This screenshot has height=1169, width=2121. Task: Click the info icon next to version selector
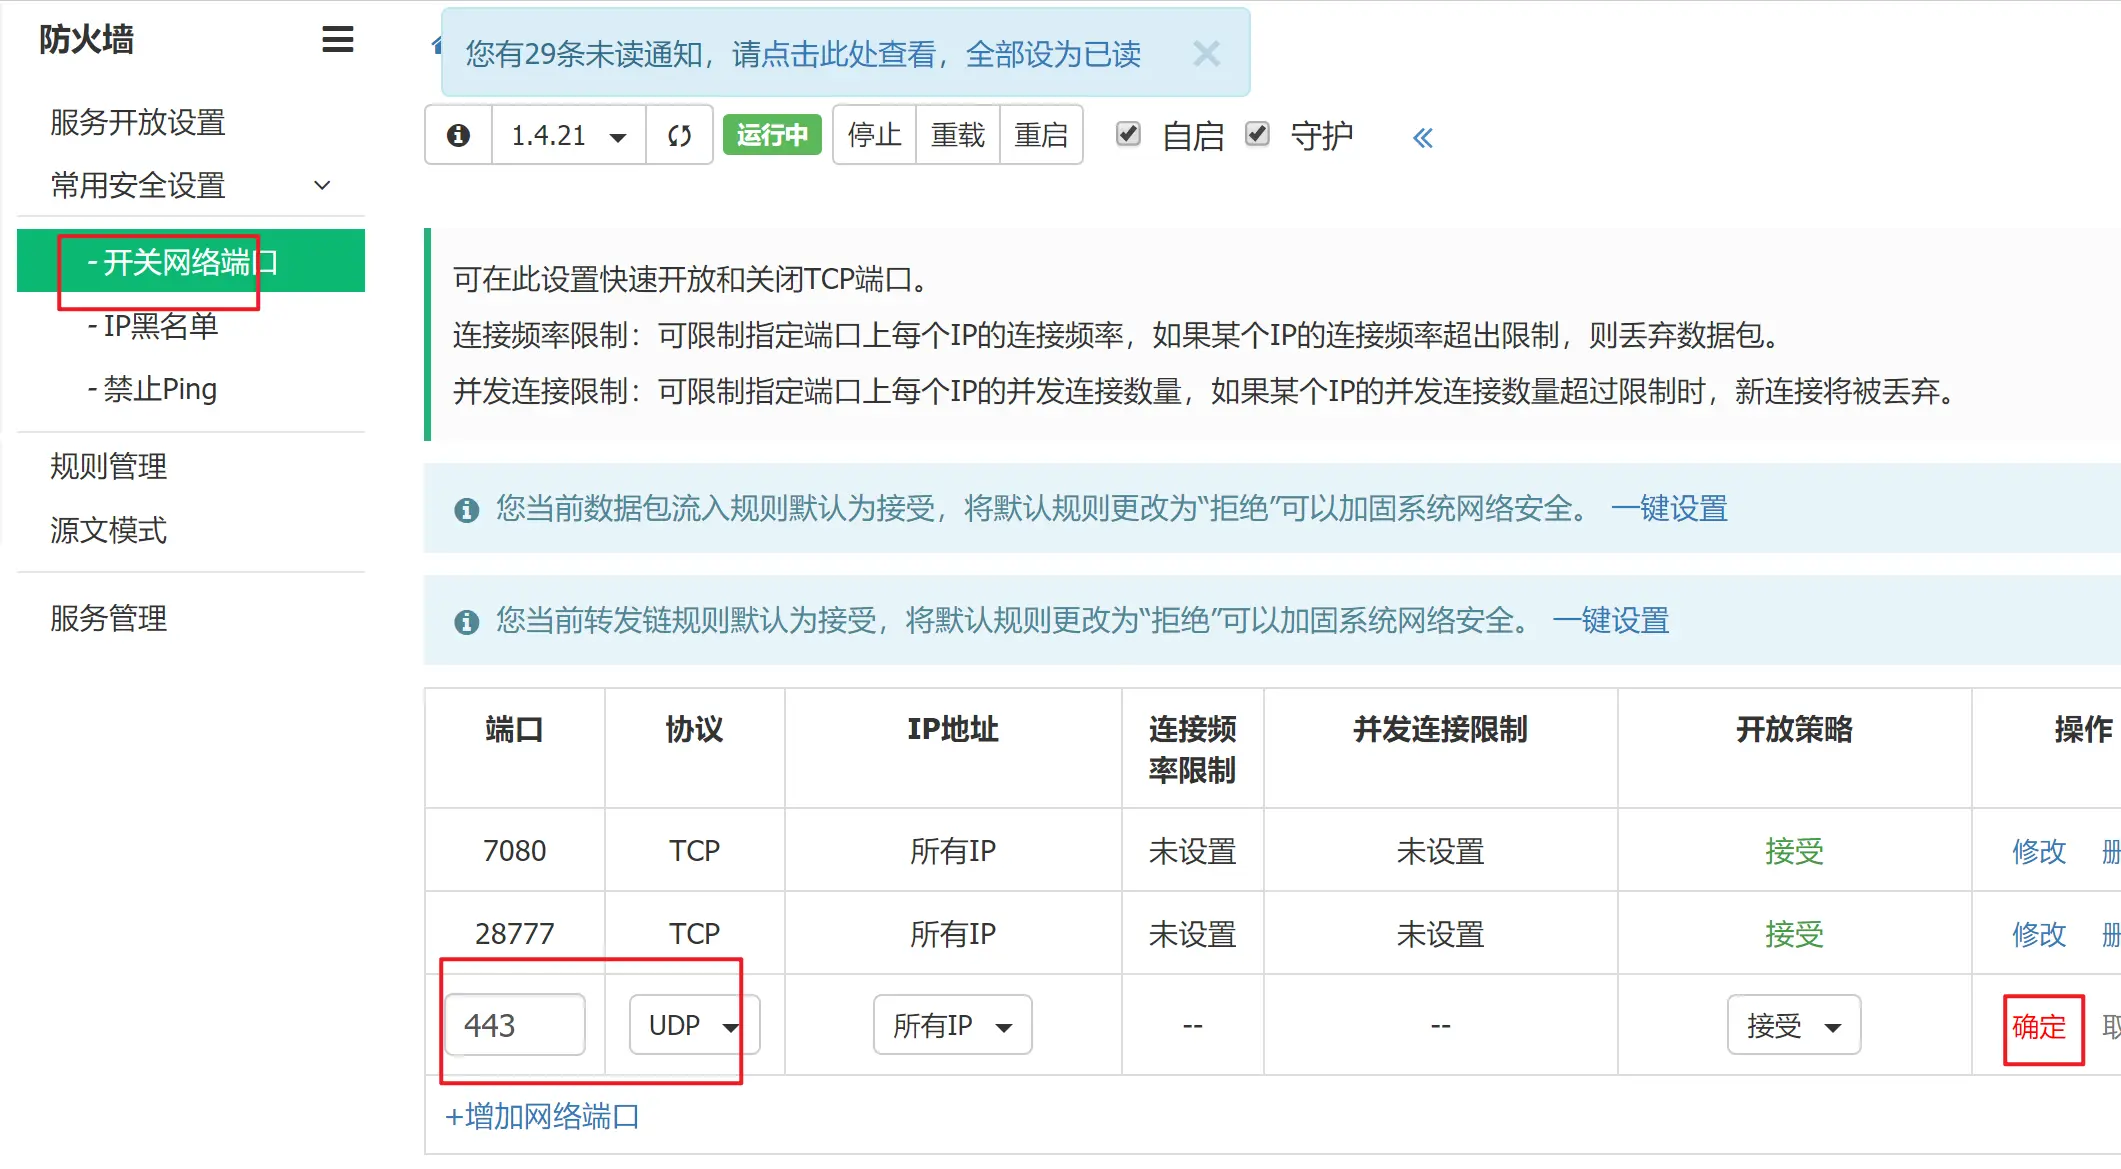click(x=458, y=134)
